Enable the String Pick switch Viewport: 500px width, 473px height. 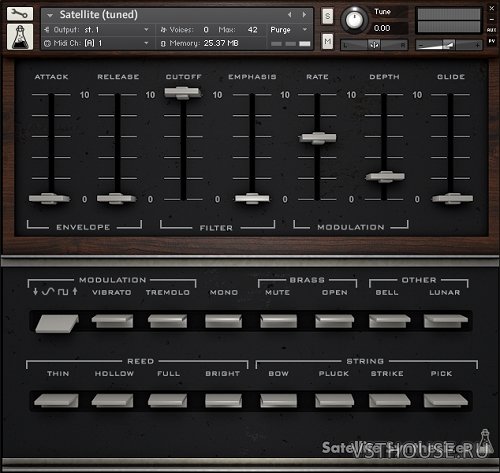[x=446, y=401]
